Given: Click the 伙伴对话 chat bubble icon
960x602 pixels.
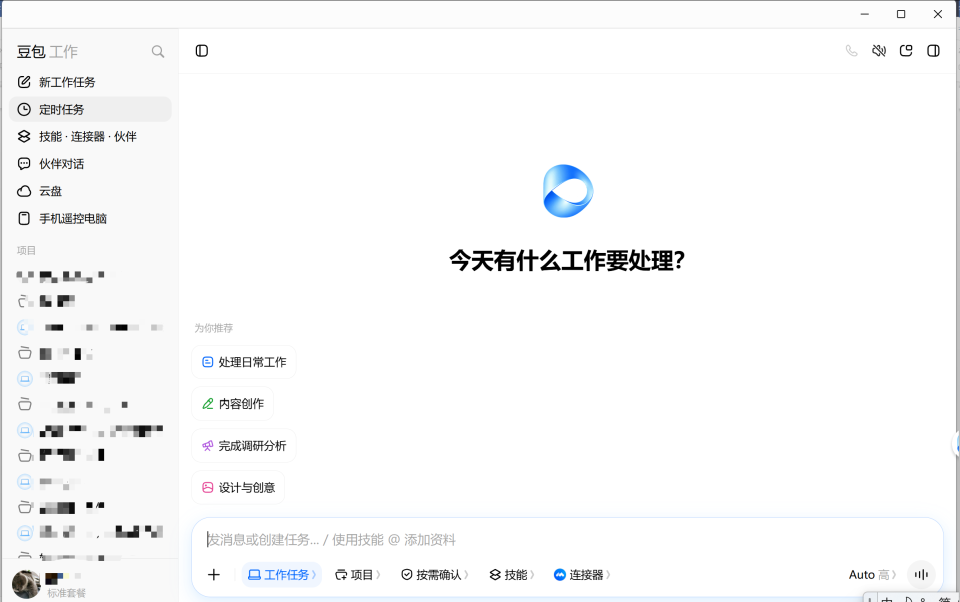Looking at the screenshot, I should click(x=24, y=164).
